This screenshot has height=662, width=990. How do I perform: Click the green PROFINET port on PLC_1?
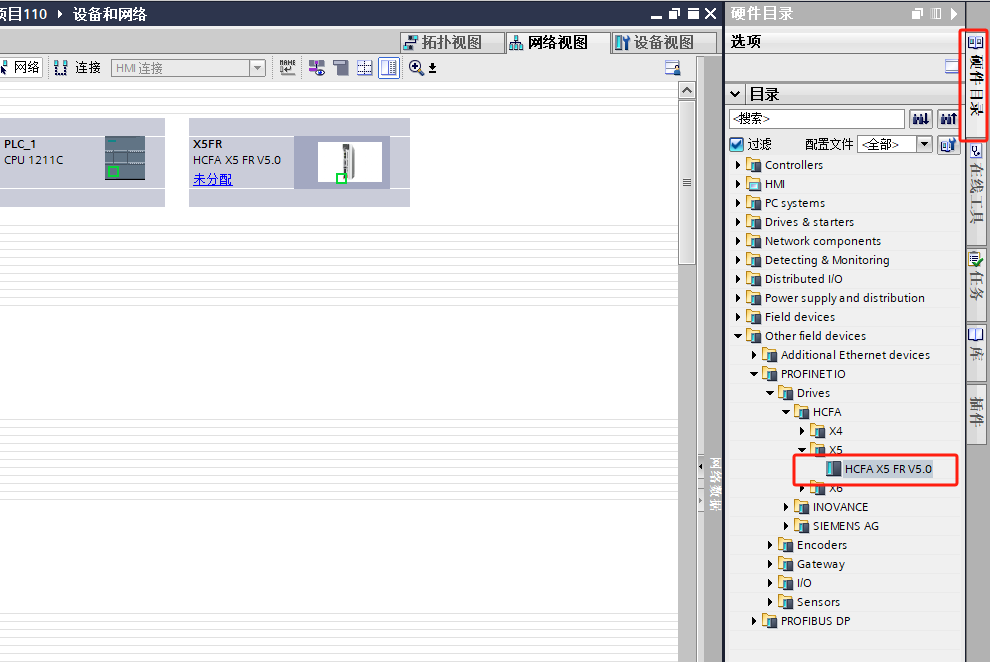tap(113, 171)
